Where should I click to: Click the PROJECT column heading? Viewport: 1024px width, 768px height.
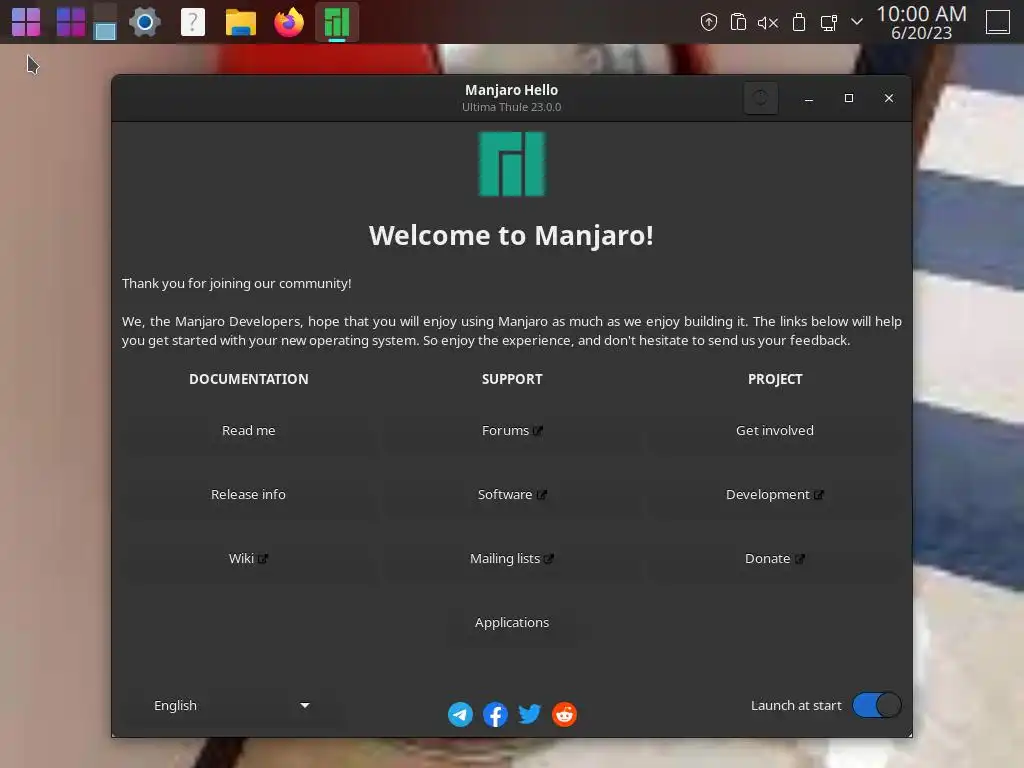coord(775,379)
